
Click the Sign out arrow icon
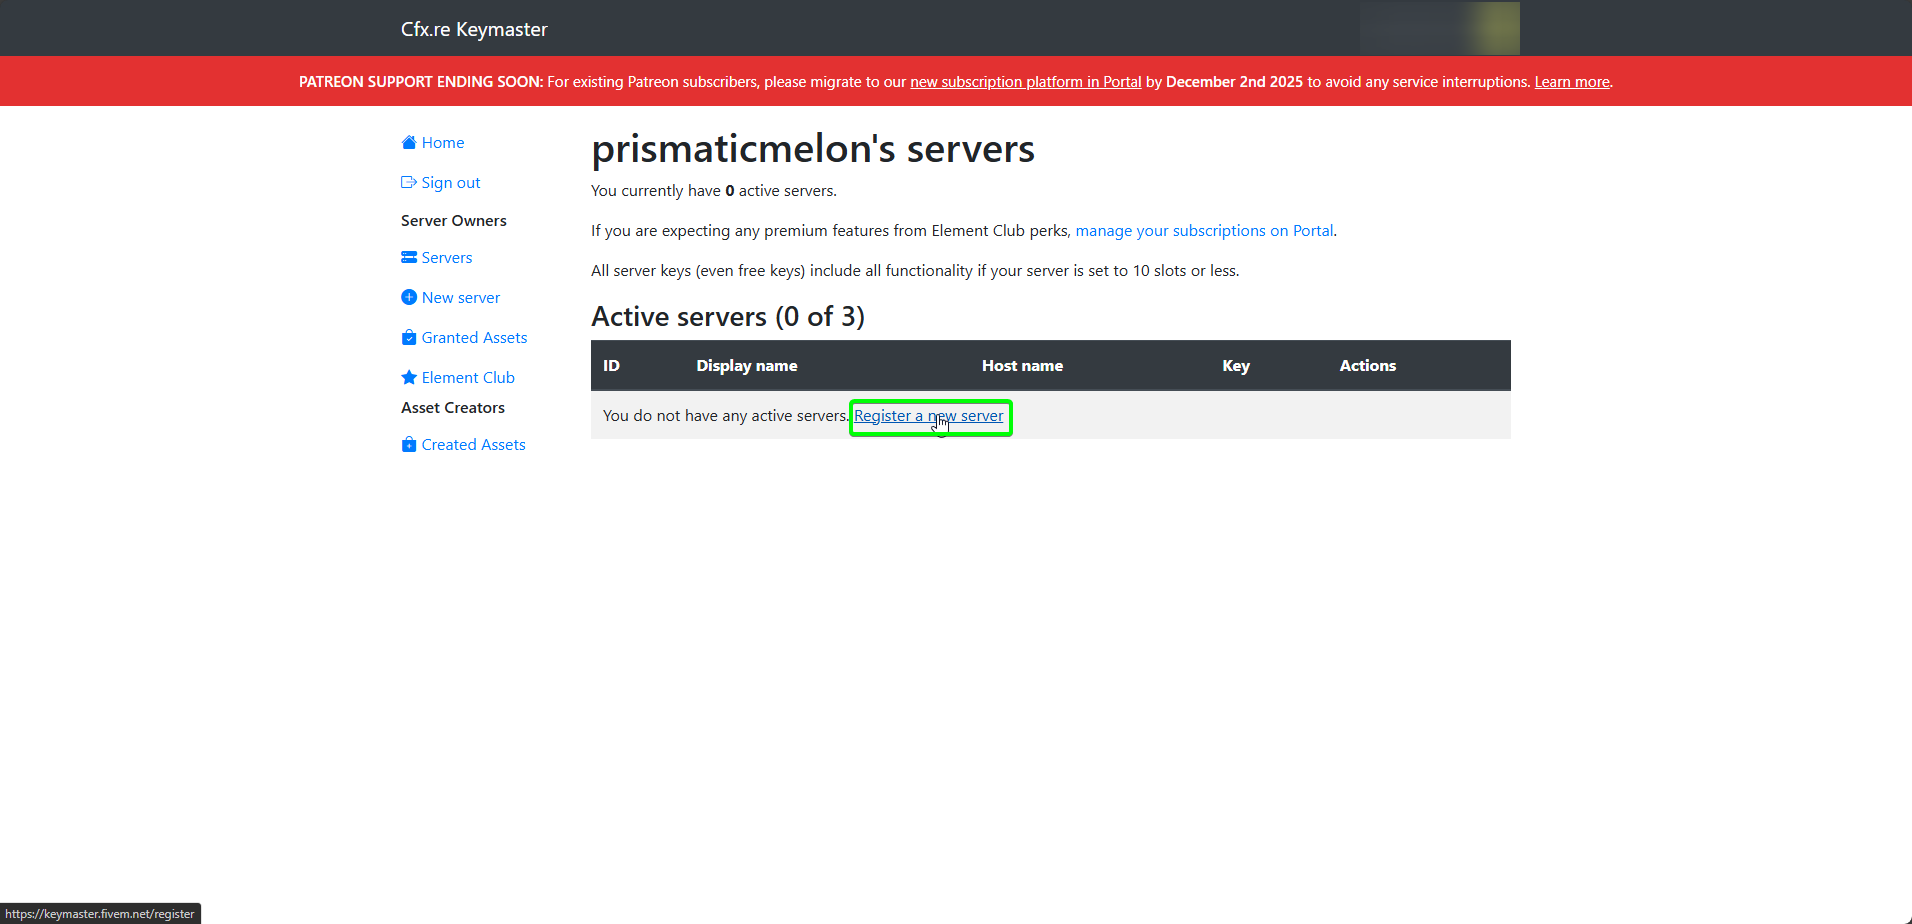(x=408, y=182)
